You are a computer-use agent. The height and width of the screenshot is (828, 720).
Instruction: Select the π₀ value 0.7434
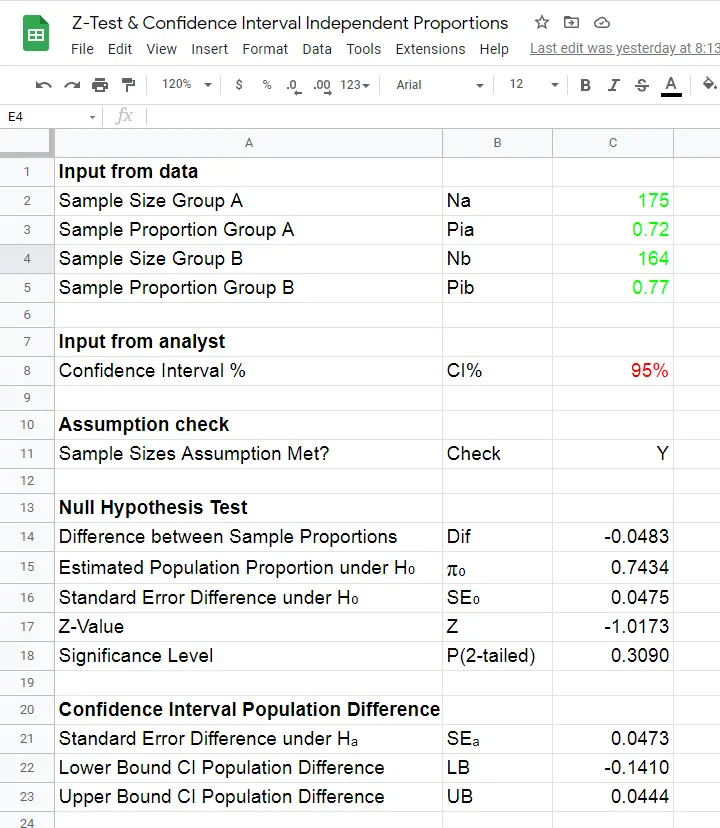click(x=613, y=568)
